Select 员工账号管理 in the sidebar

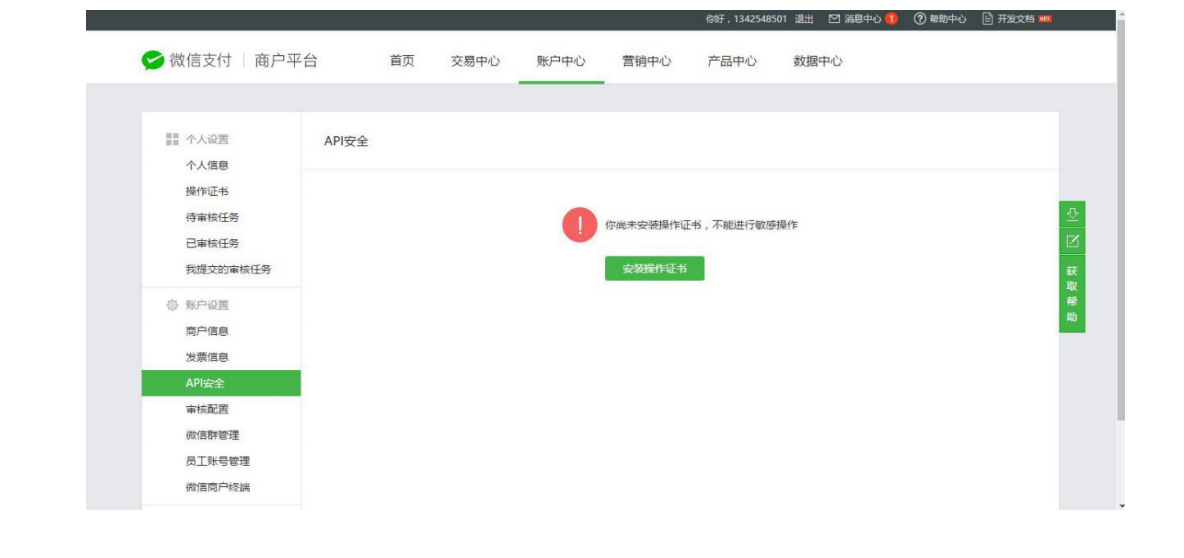tap(217, 461)
